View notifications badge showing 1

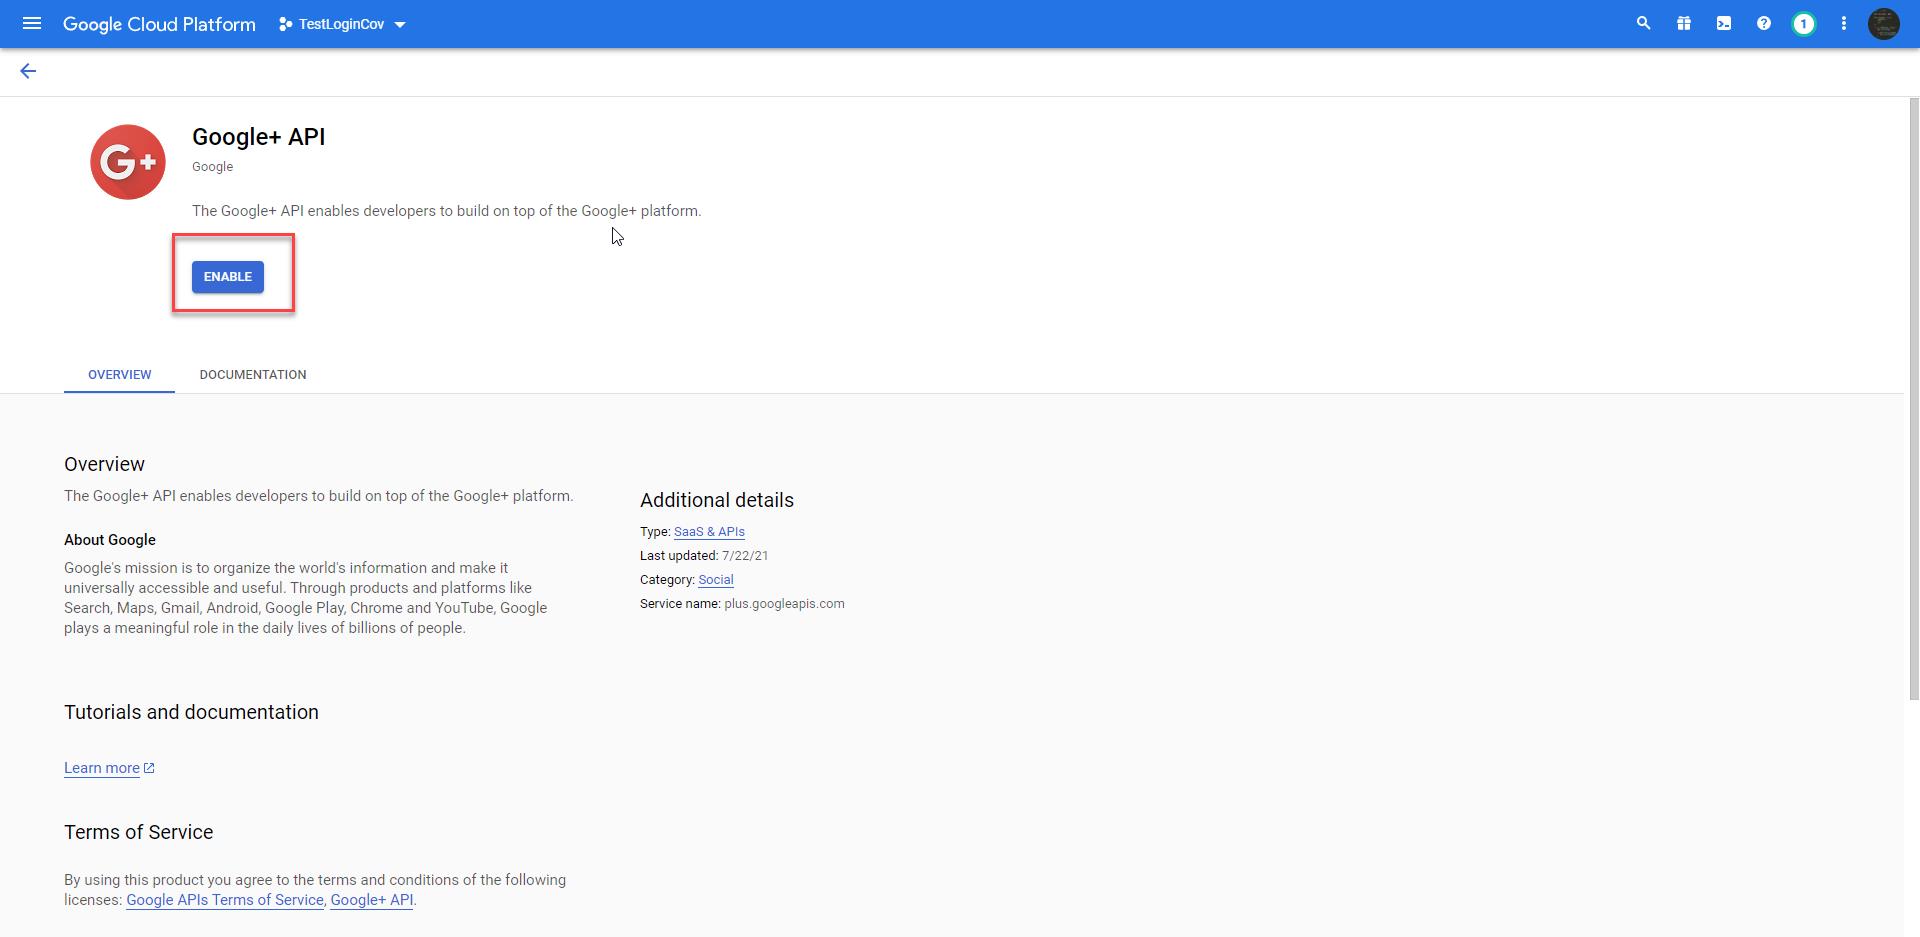(x=1804, y=24)
